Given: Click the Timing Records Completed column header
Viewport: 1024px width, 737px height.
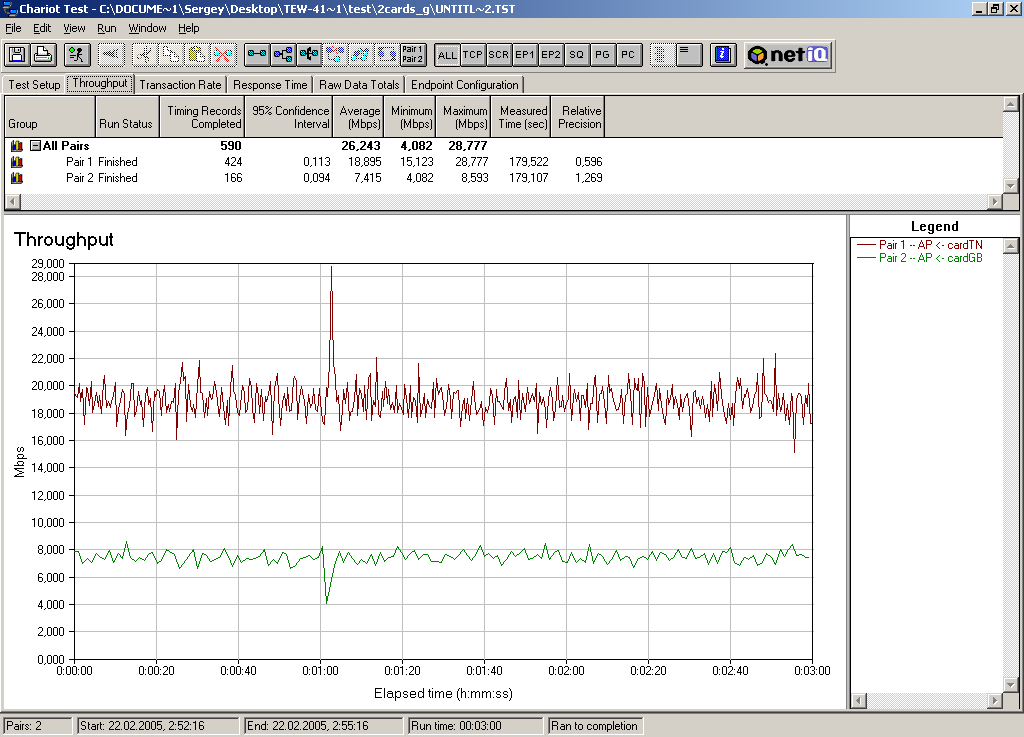Looking at the screenshot, I should pyautogui.click(x=203, y=117).
